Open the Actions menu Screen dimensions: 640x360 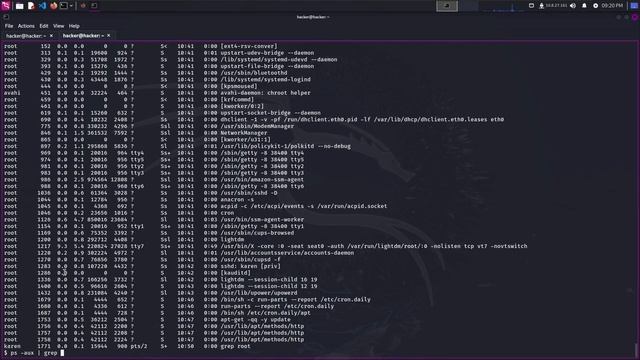26,26
